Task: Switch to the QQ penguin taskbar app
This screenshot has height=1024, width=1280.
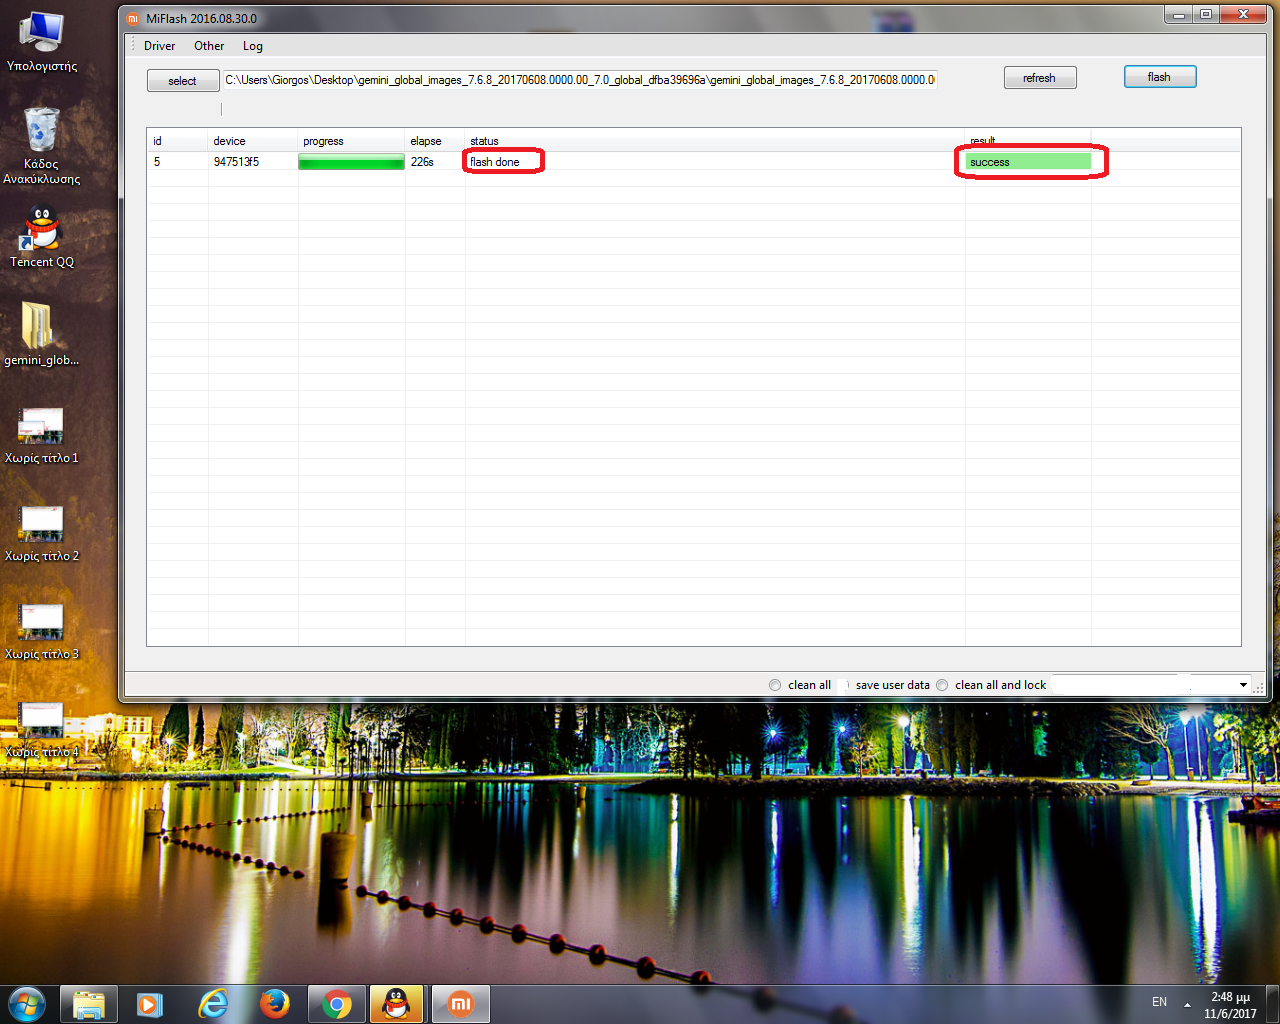Action: click(x=397, y=1004)
